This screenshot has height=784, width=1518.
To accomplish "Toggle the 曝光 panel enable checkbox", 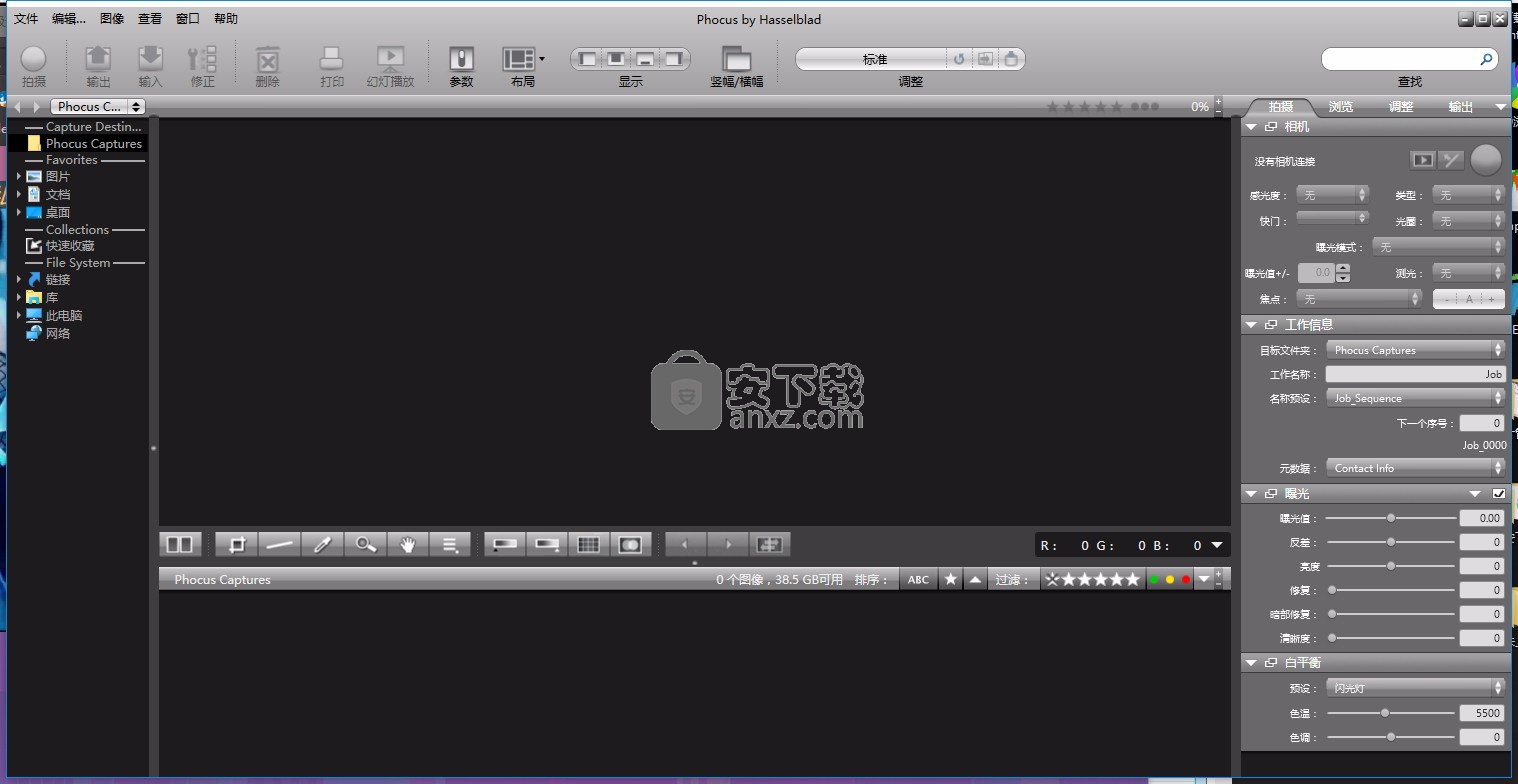I will [1498, 494].
